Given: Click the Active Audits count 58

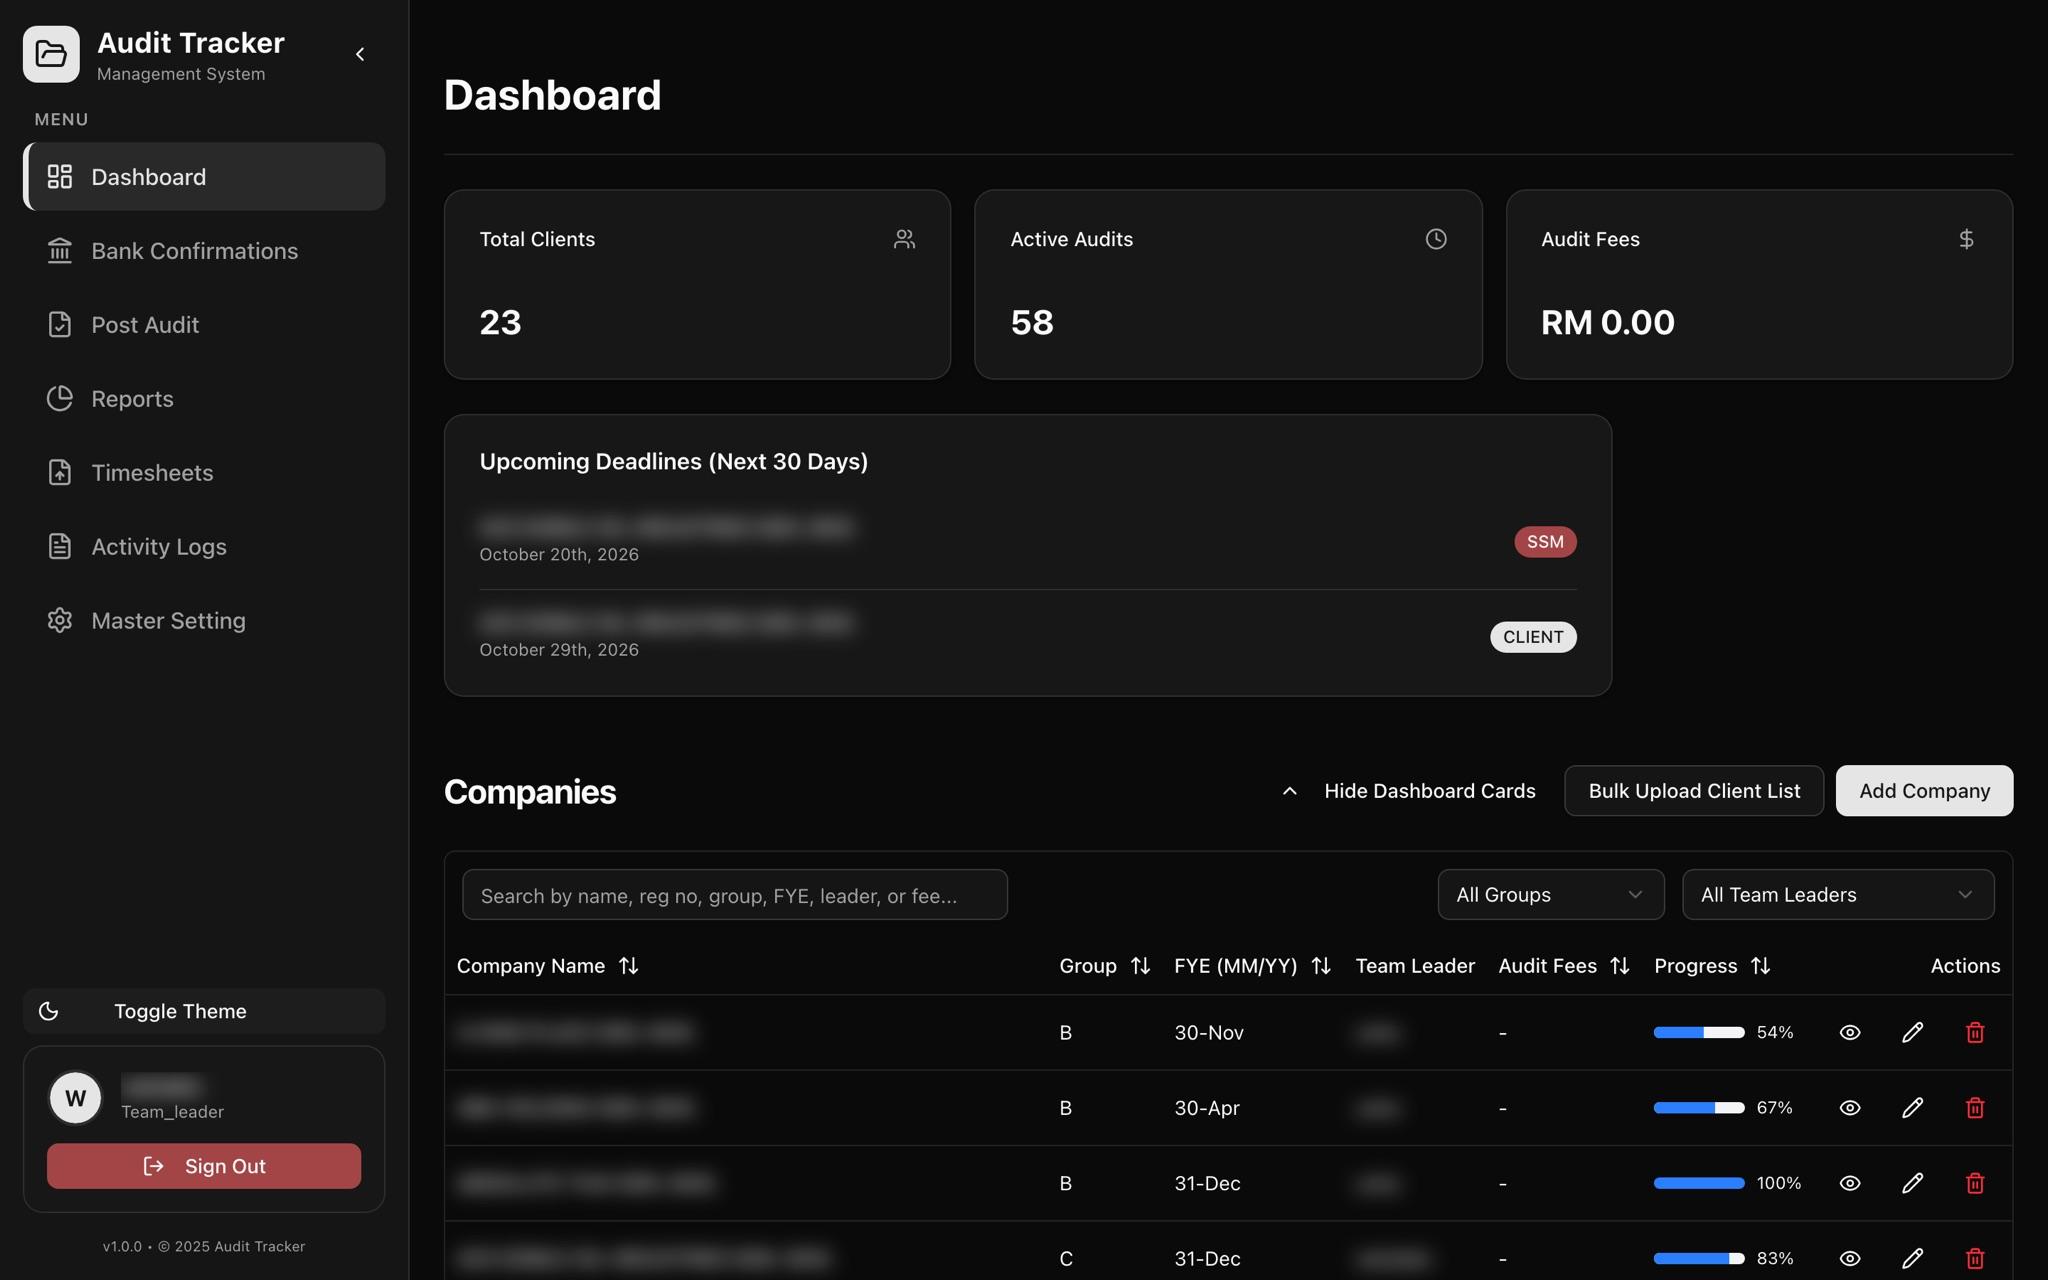Looking at the screenshot, I should point(1032,322).
